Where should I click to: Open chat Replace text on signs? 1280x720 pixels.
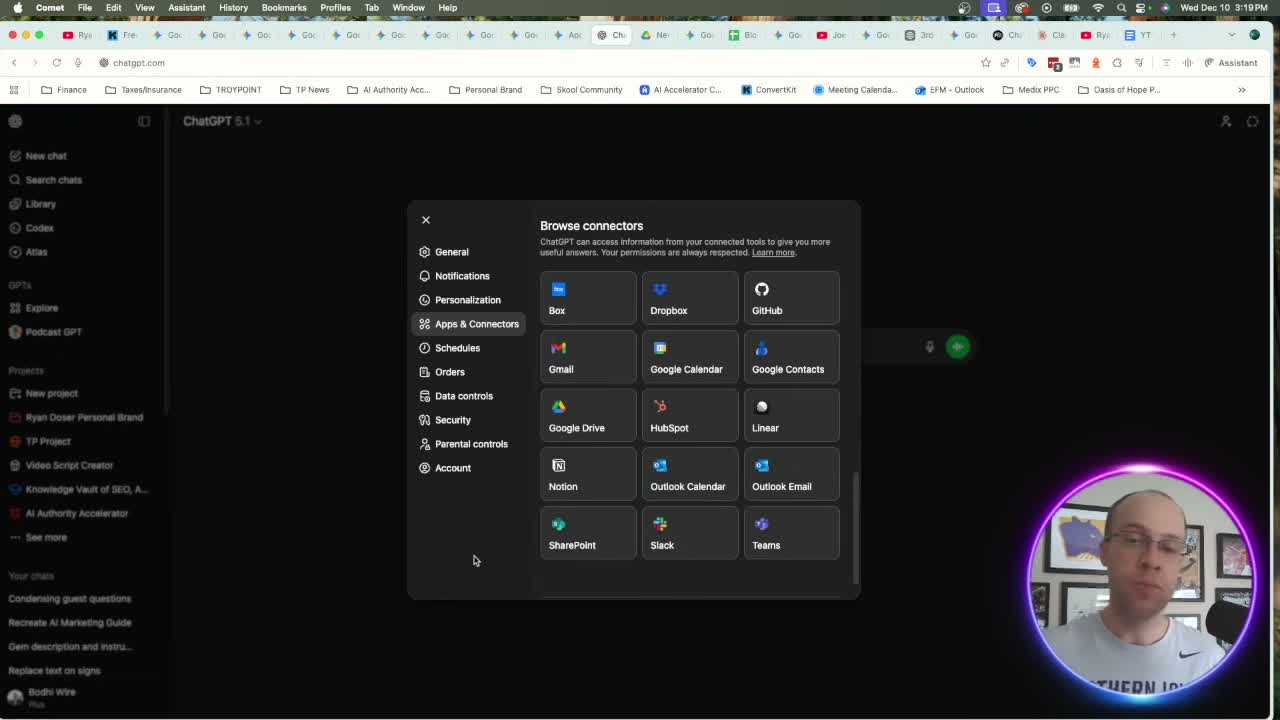coord(54,671)
